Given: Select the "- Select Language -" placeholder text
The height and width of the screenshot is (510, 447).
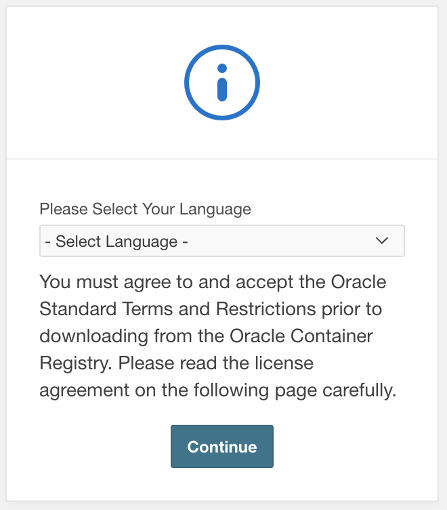Looking at the screenshot, I should pyautogui.click(x=116, y=241).
